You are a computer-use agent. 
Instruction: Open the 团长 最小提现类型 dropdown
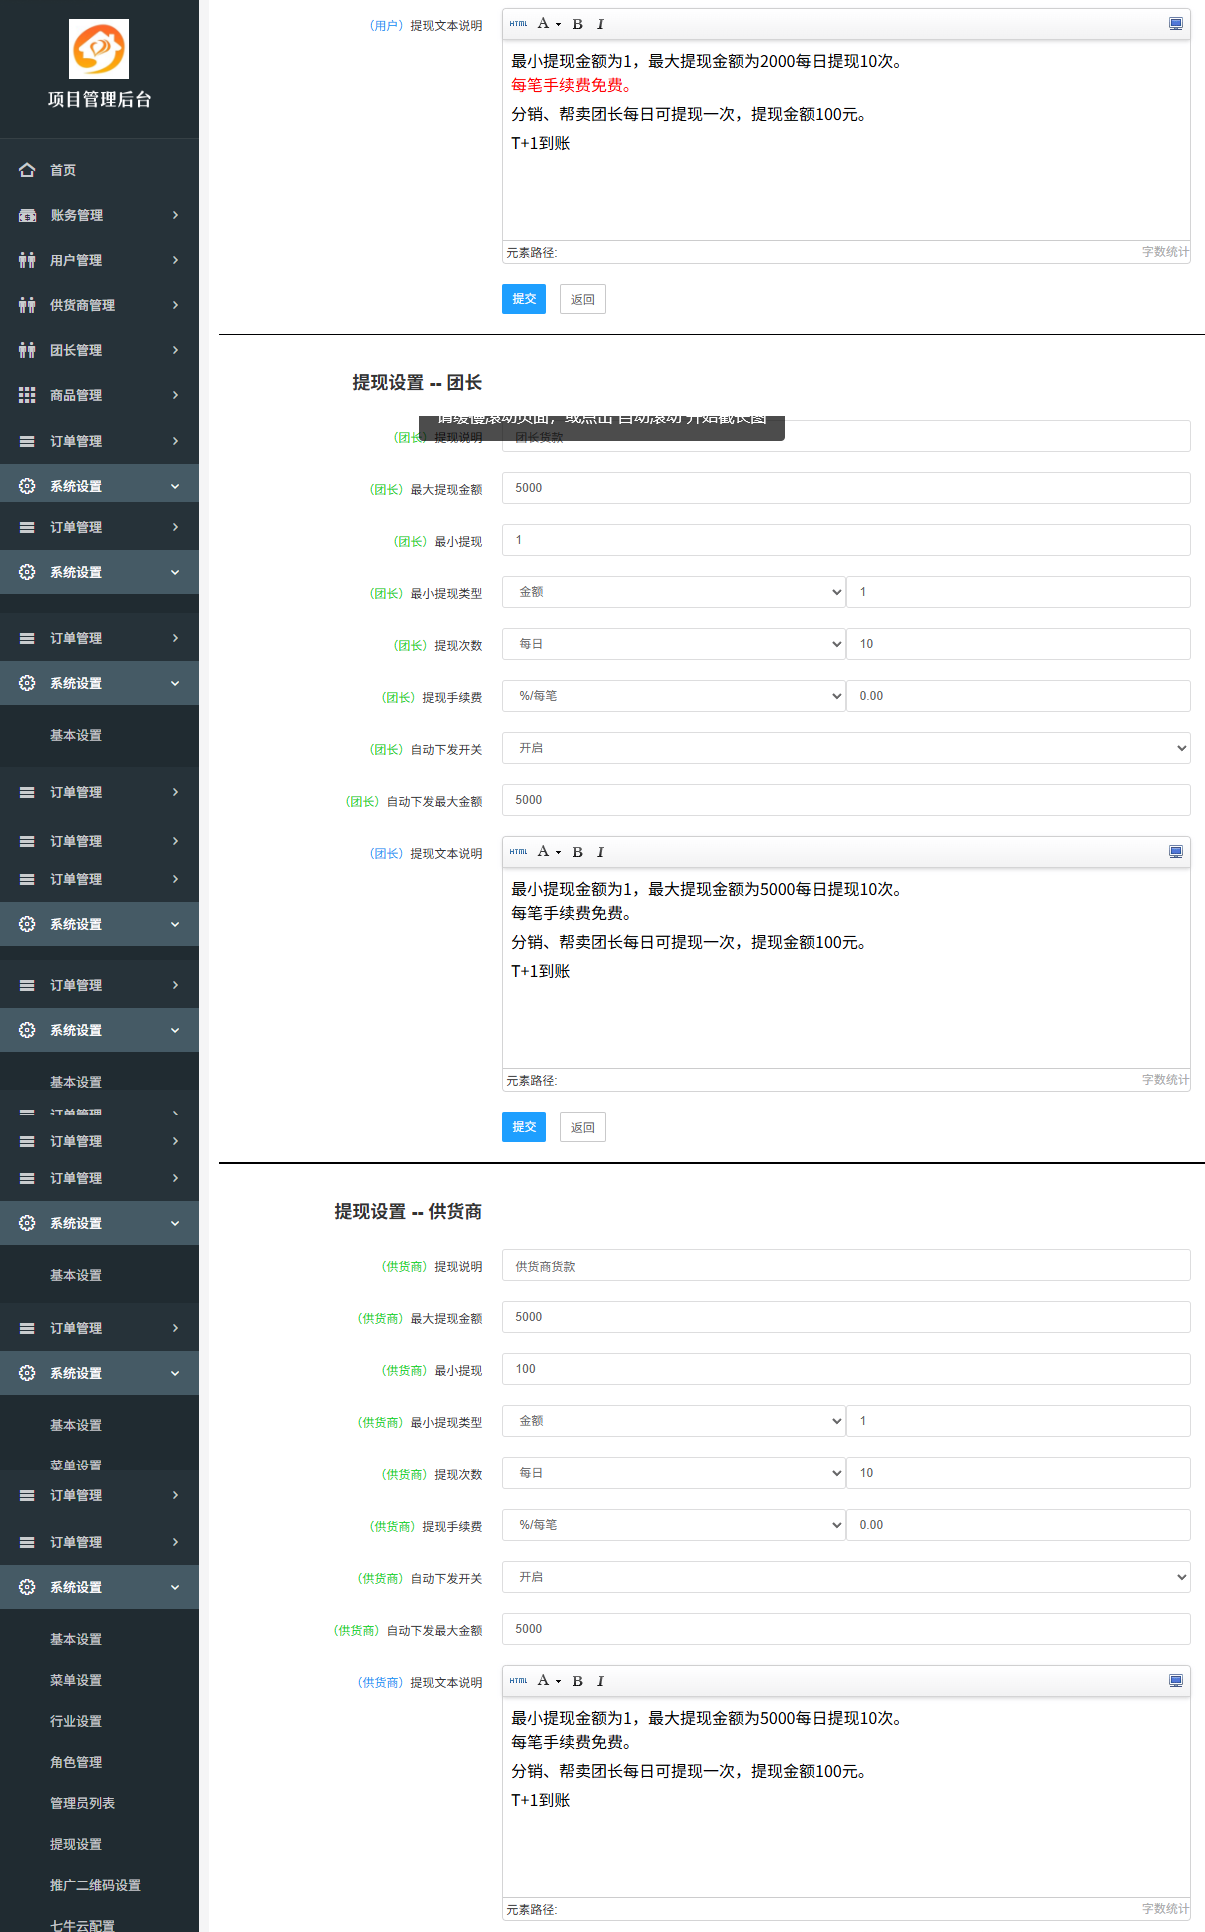(674, 592)
